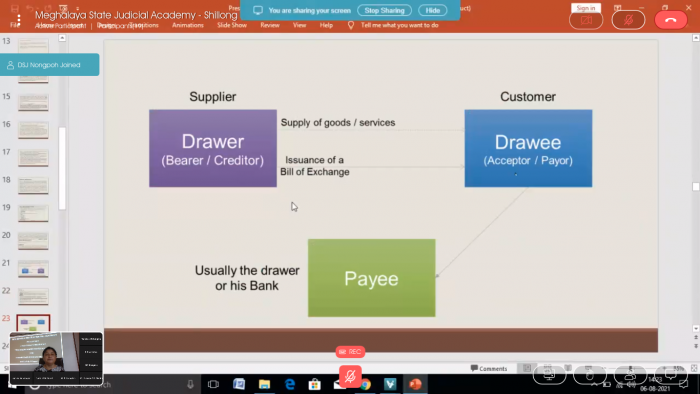Select slide 18 thumbnail

pos(33,185)
